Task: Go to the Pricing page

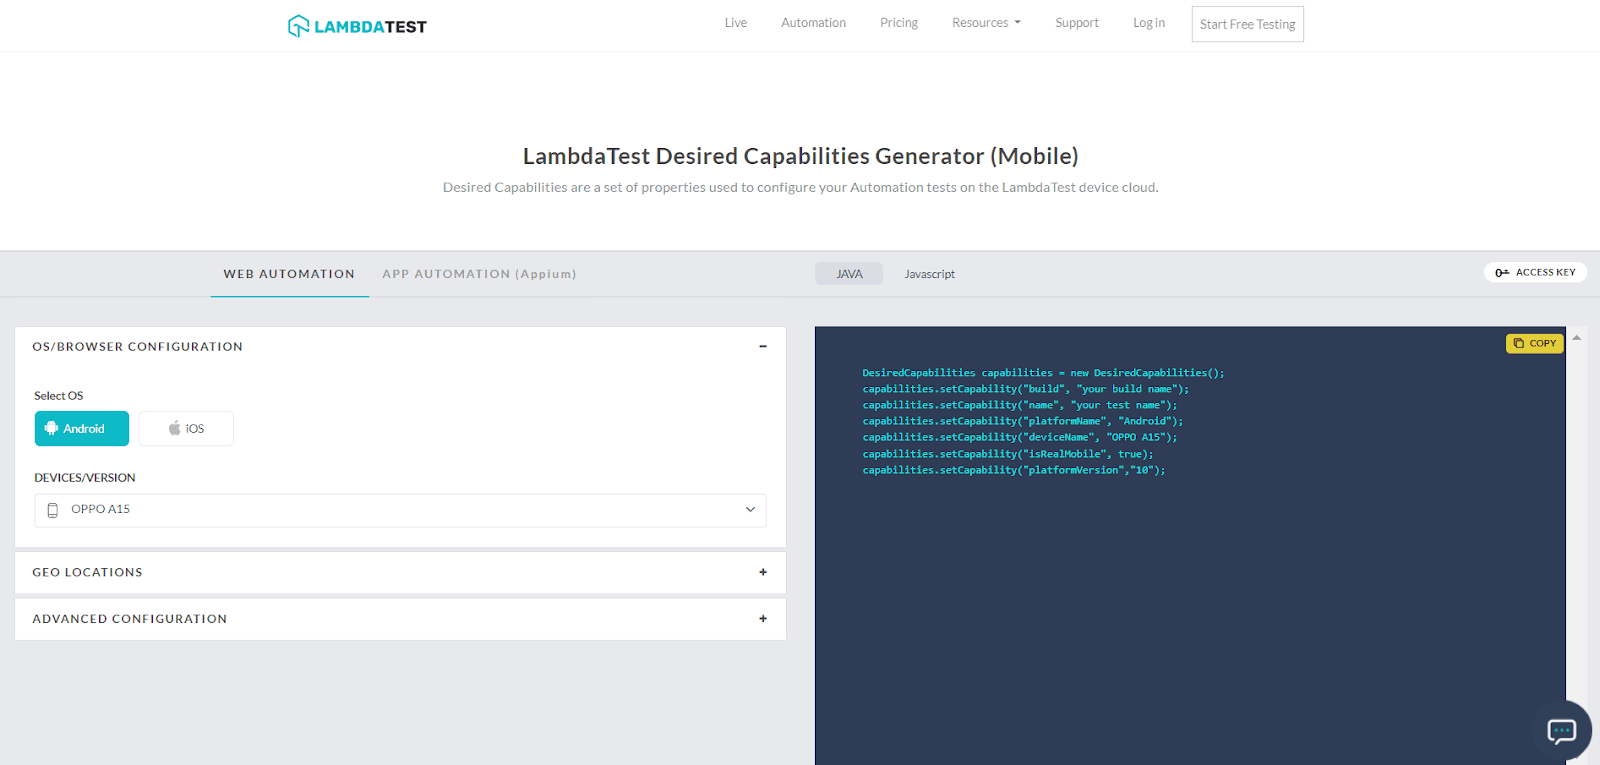Action: (898, 23)
